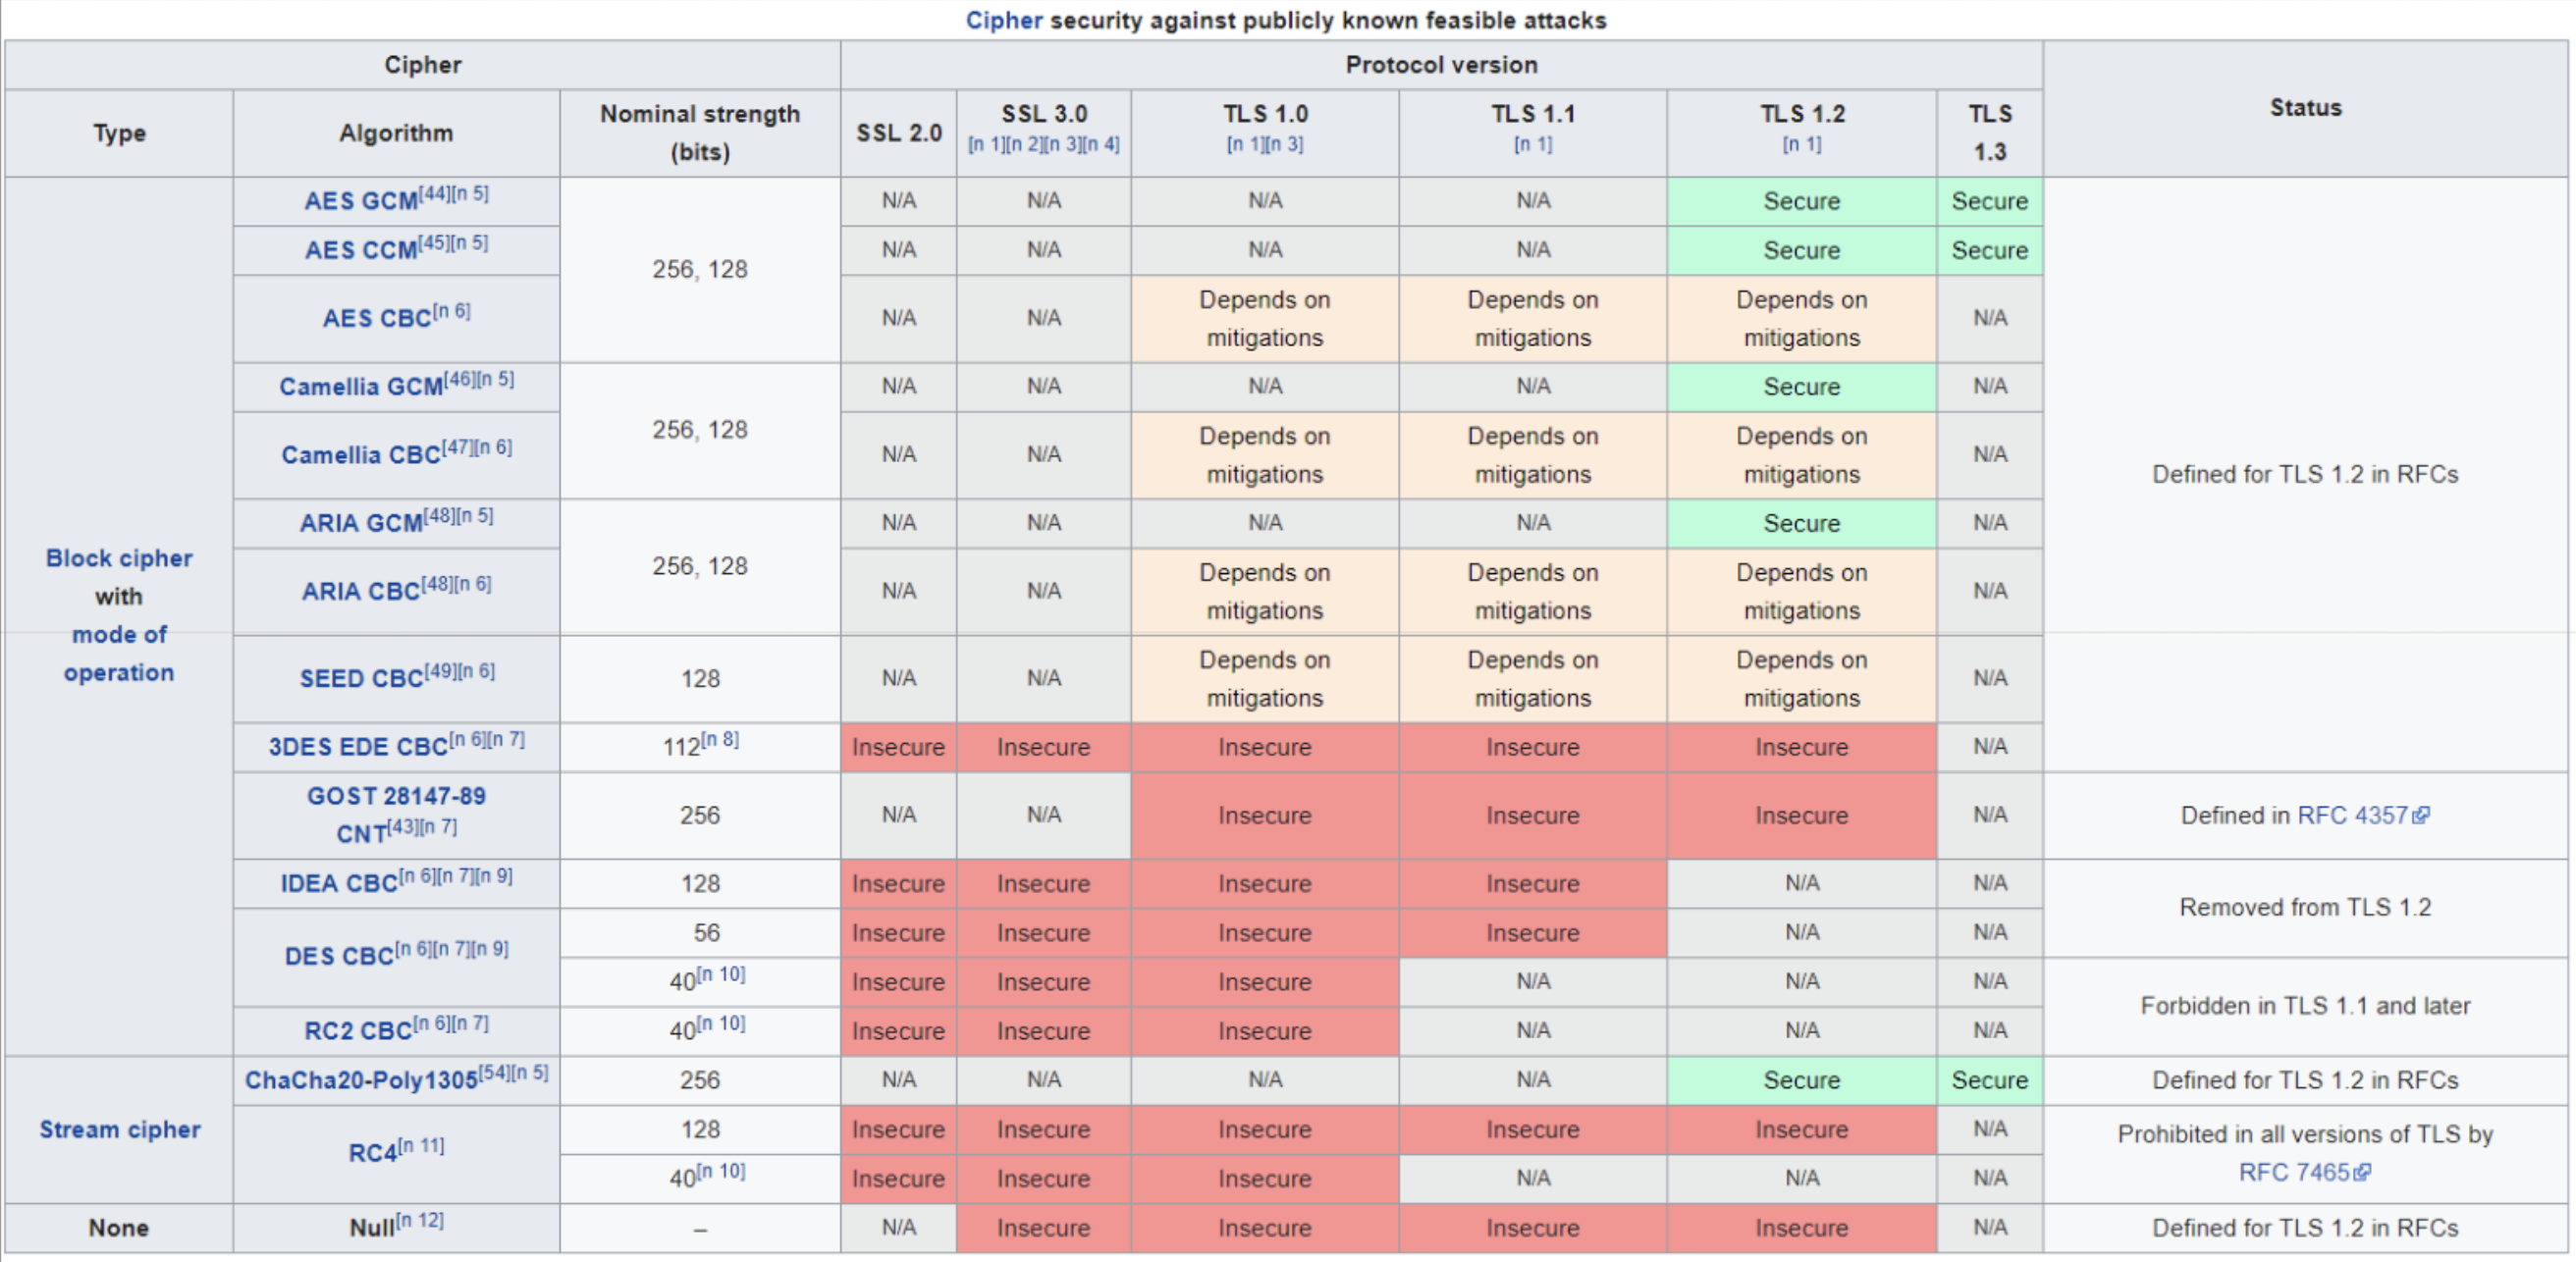The height and width of the screenshot is (1262, 2576).
Task: Click 'Forbidden in TLS 1.1 and later' cell
Action: 2305,1006
